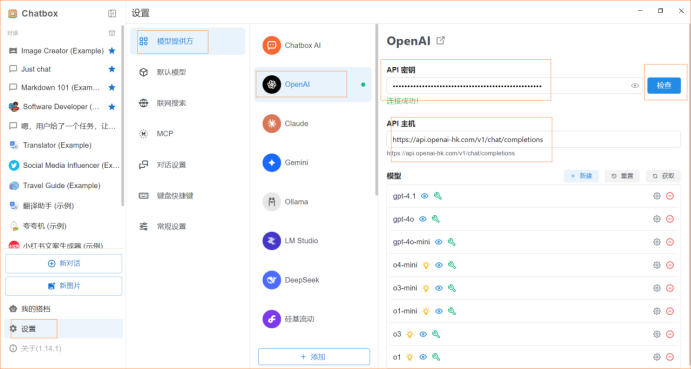Click the tool-use wrench icon on the gpt-4o row
The image size is (691, 369).
click(436, 219)
